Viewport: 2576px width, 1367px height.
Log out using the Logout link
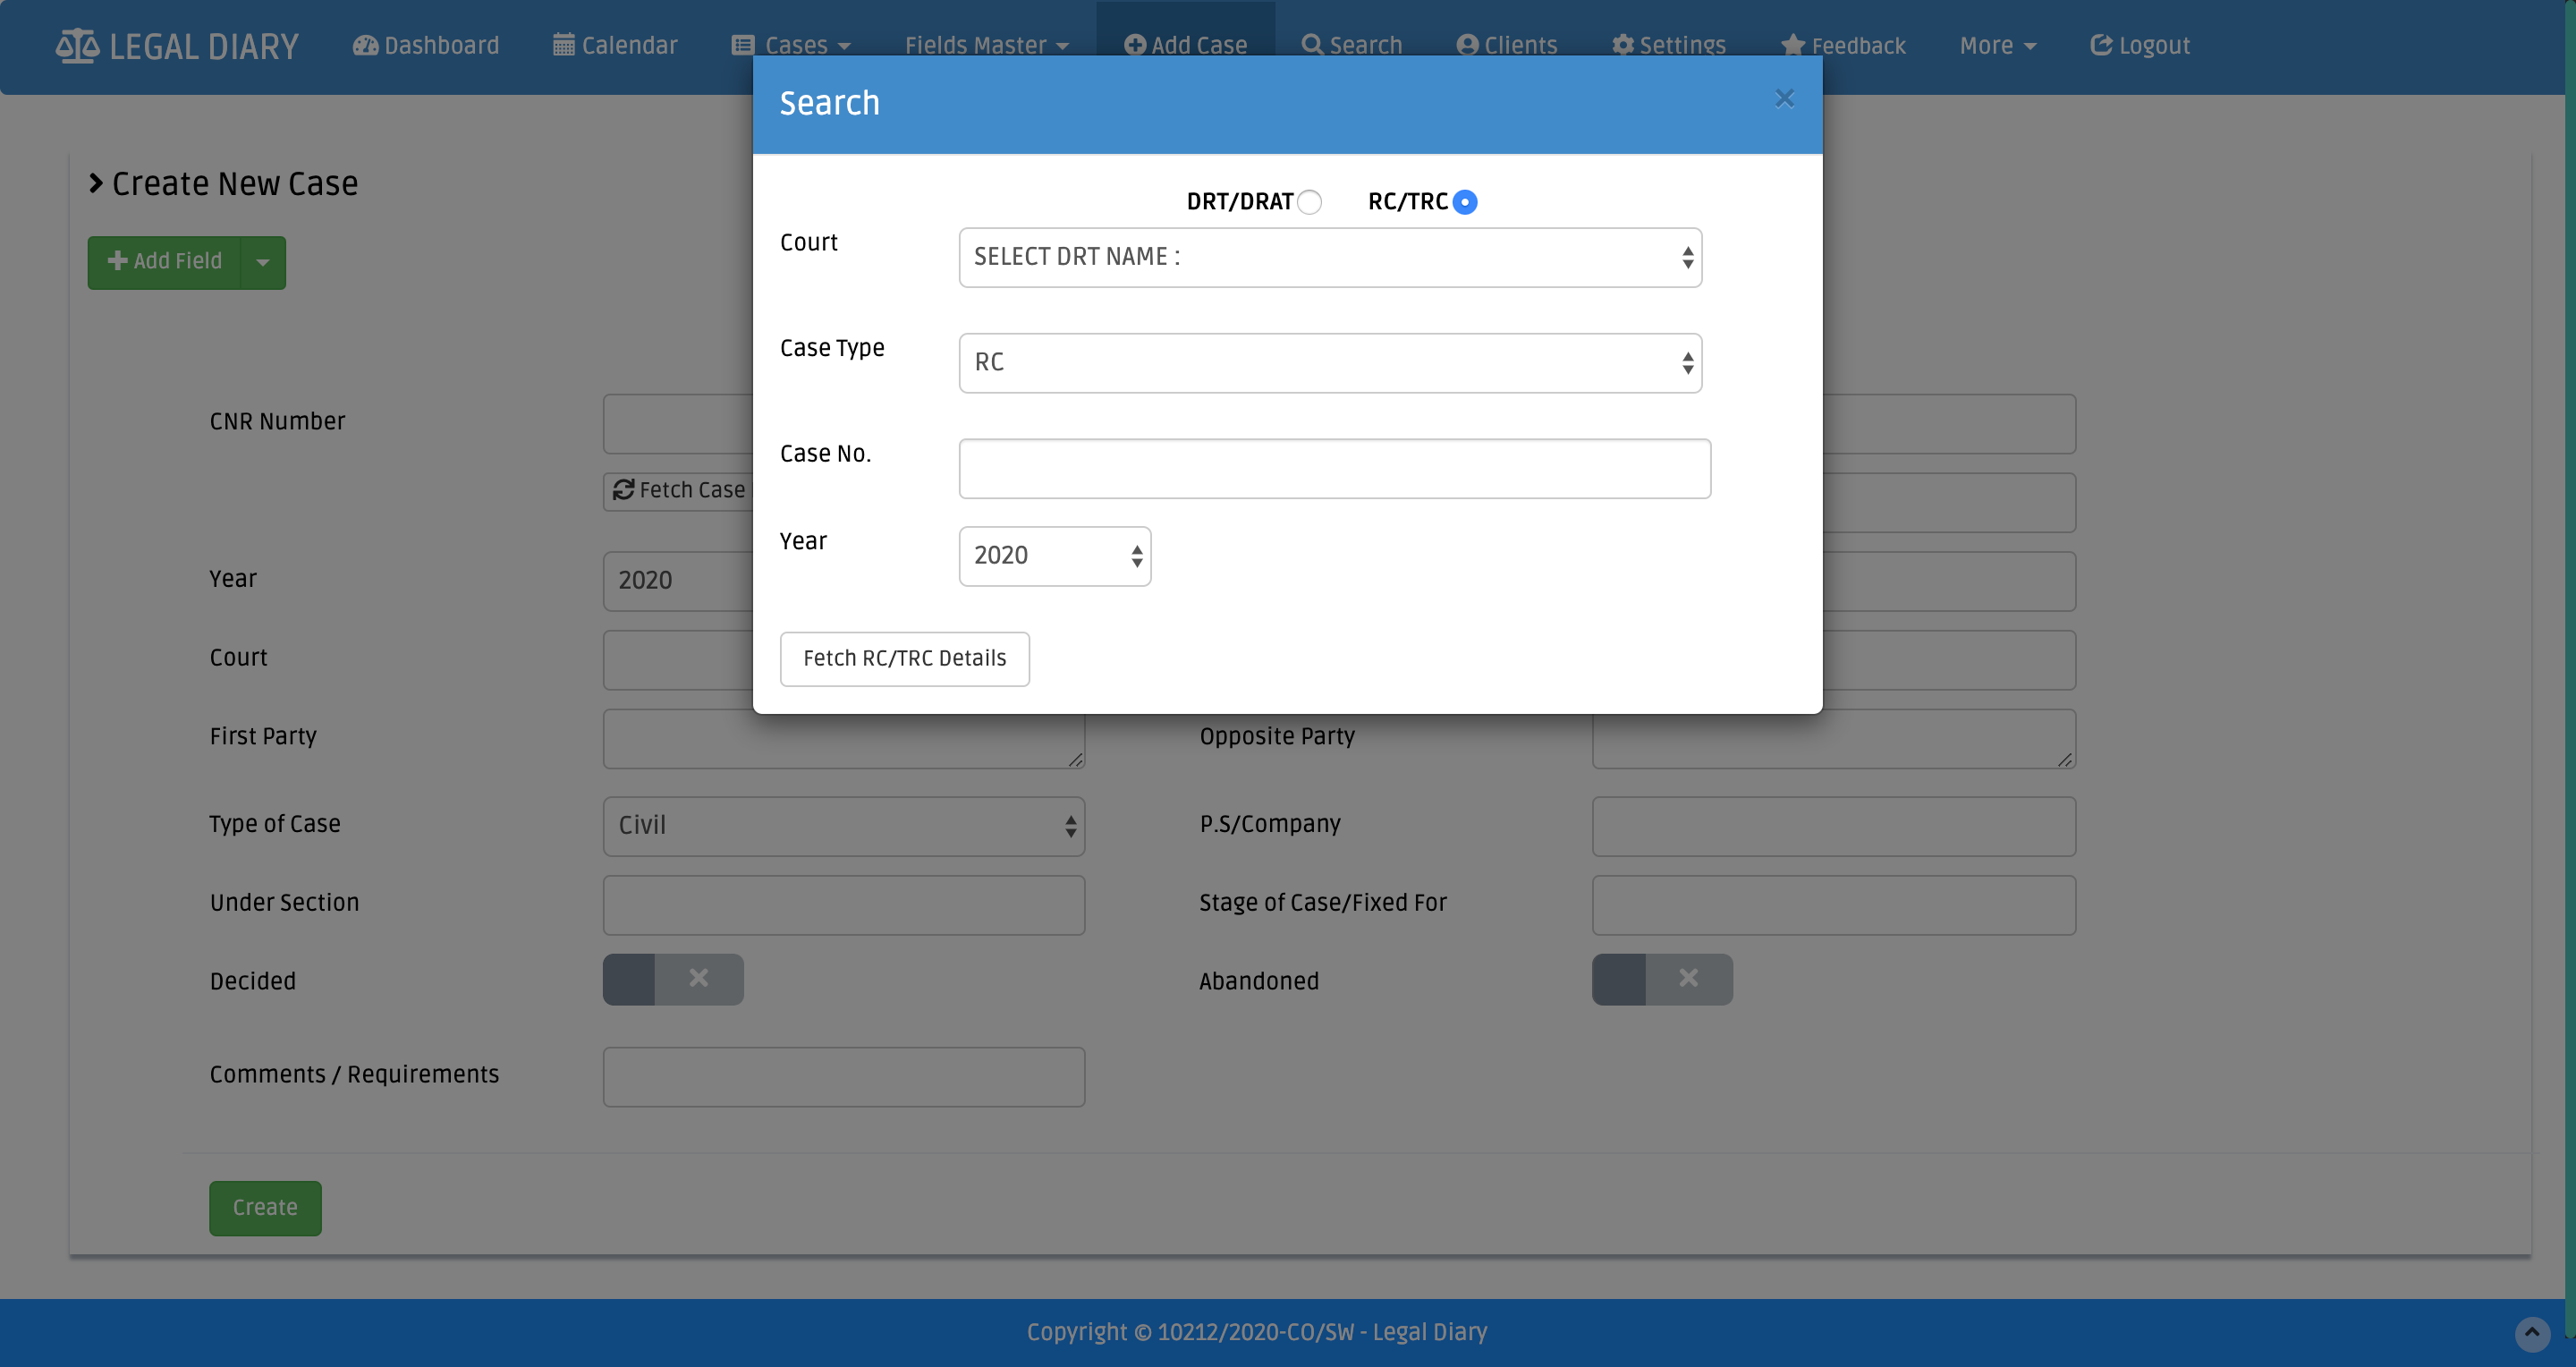tap(2140, 46)
